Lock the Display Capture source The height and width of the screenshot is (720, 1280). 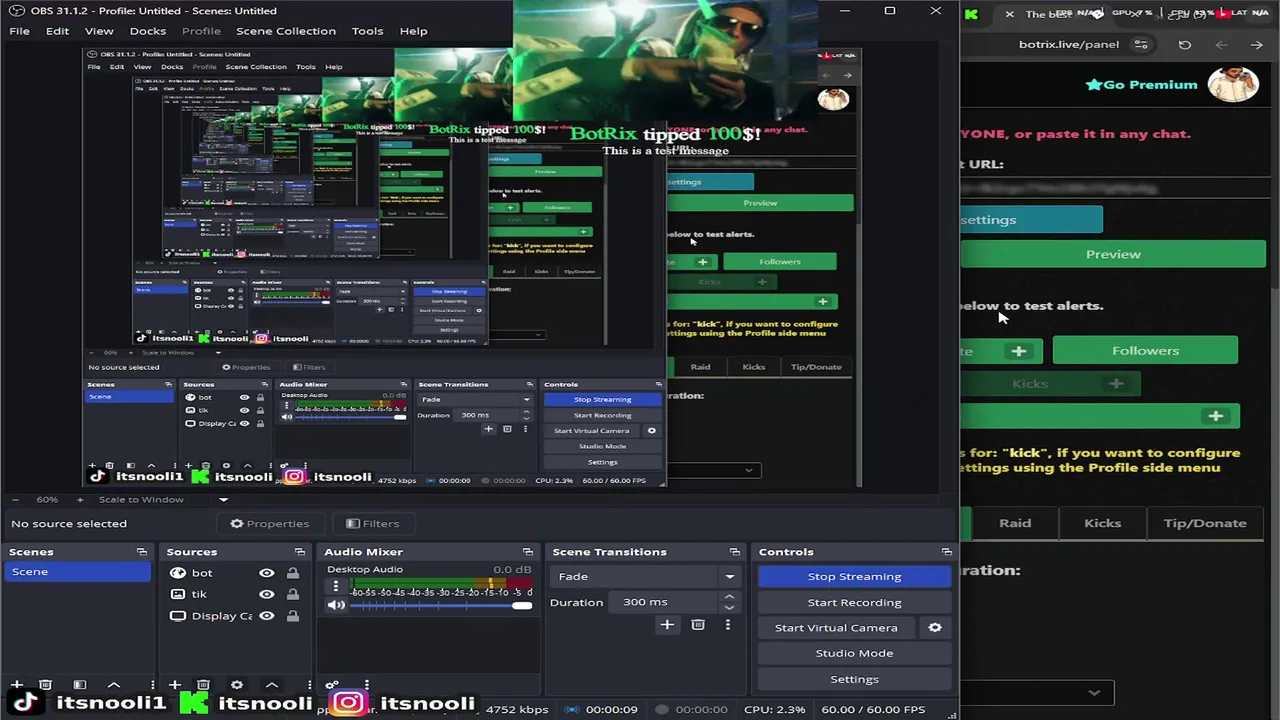[292, 617]
